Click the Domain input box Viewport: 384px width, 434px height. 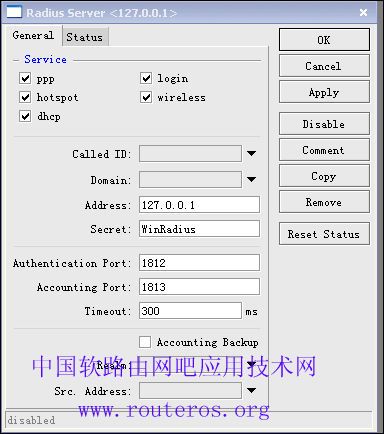tap(190, 179)
